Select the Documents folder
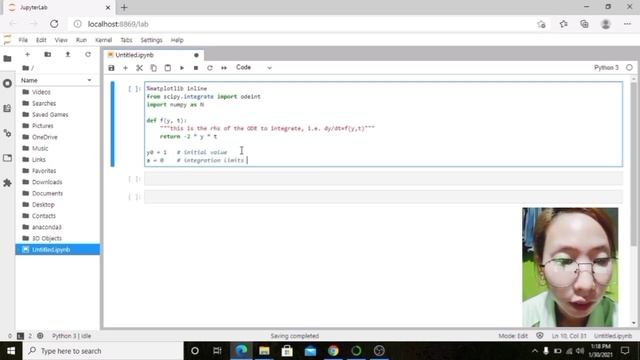 pos(58,193)
